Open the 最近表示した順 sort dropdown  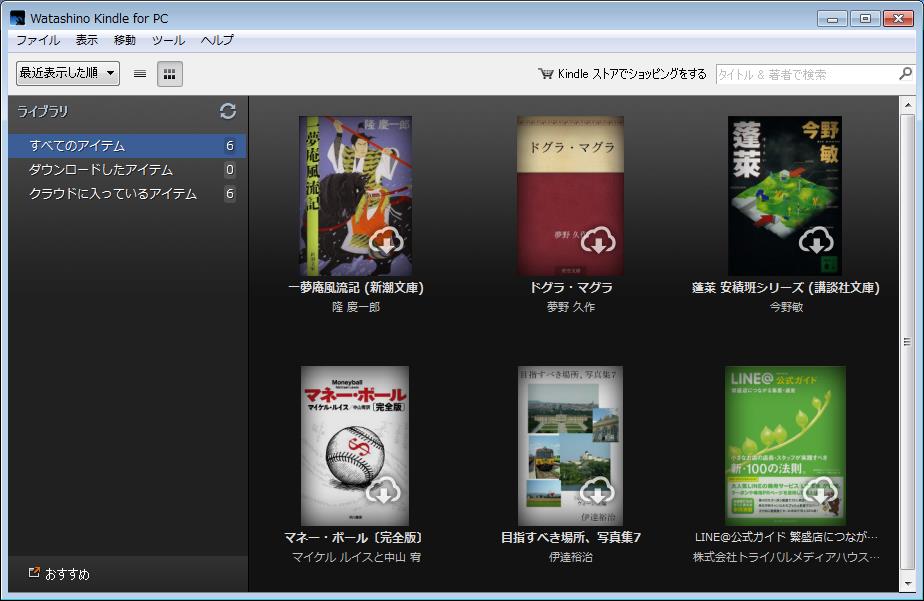tap(68, 73)
